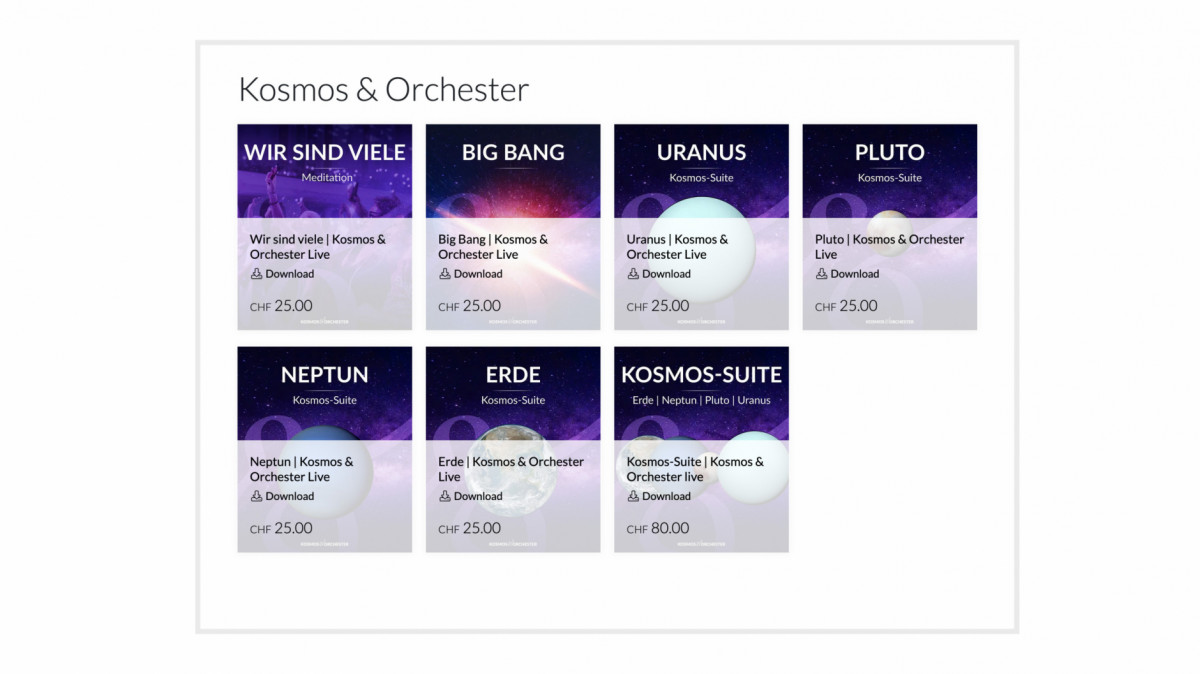
Task: Click the download icon on Pluto card
Action: [x=821, y=274]
